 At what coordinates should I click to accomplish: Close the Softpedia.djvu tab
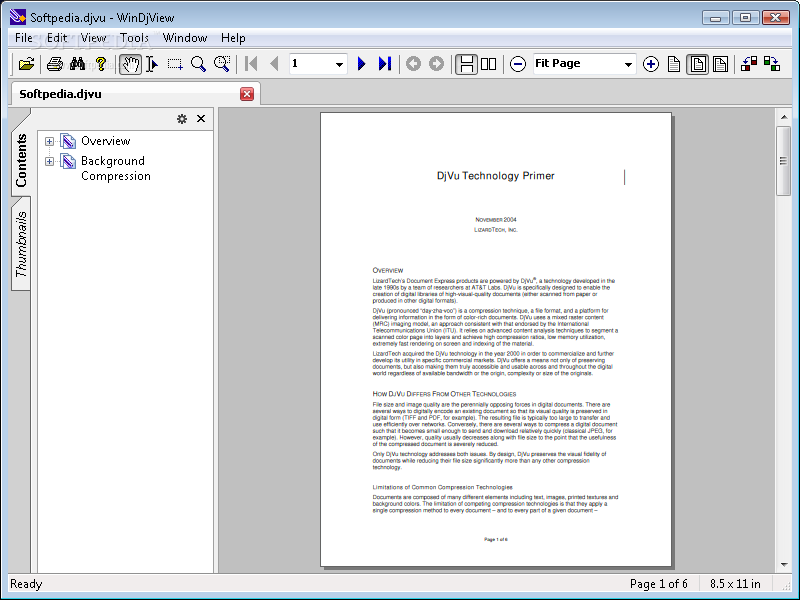pyautogui.click(x=247, y=94)
